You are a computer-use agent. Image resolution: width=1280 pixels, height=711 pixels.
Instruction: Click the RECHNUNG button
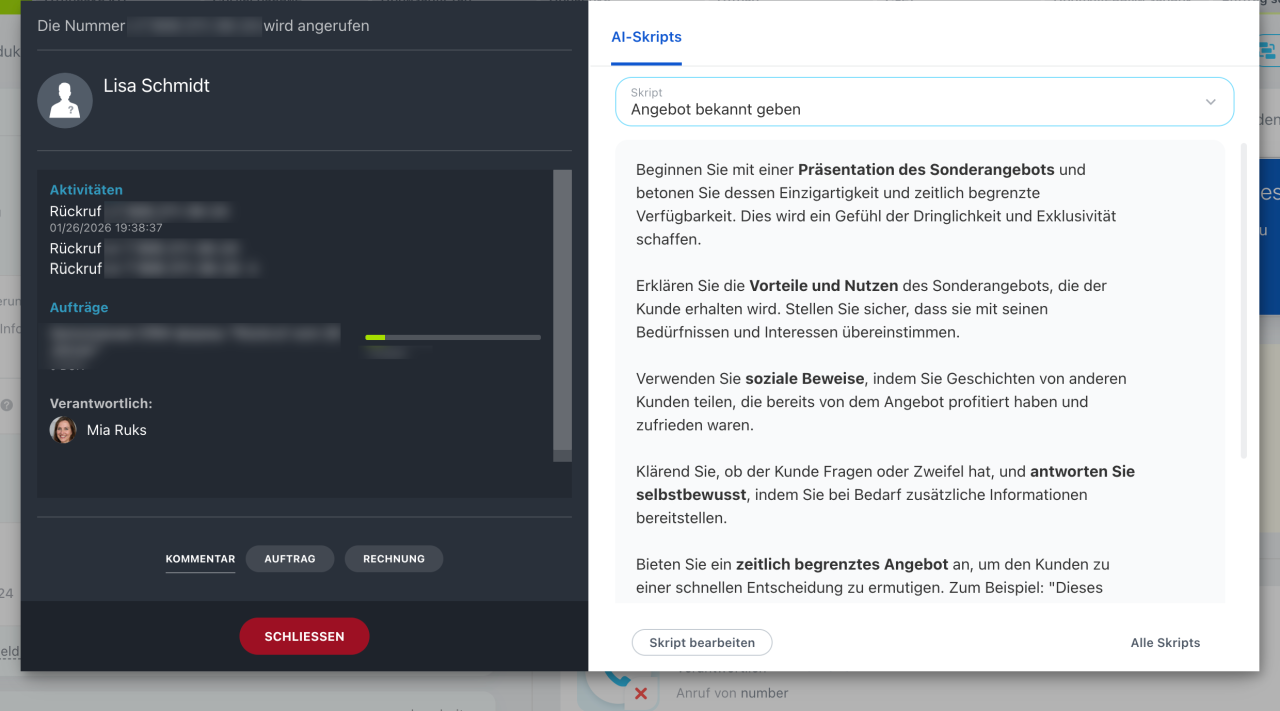[x=394, y=559]
